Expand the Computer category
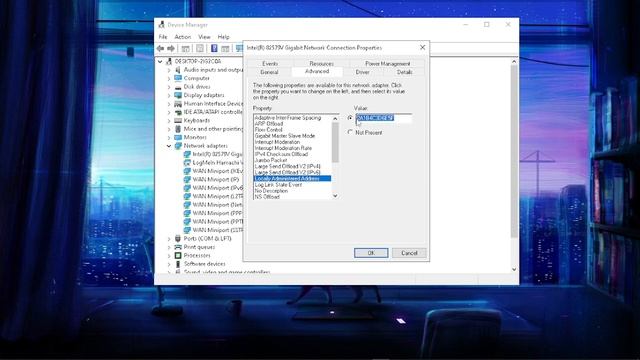 point(169,78)
